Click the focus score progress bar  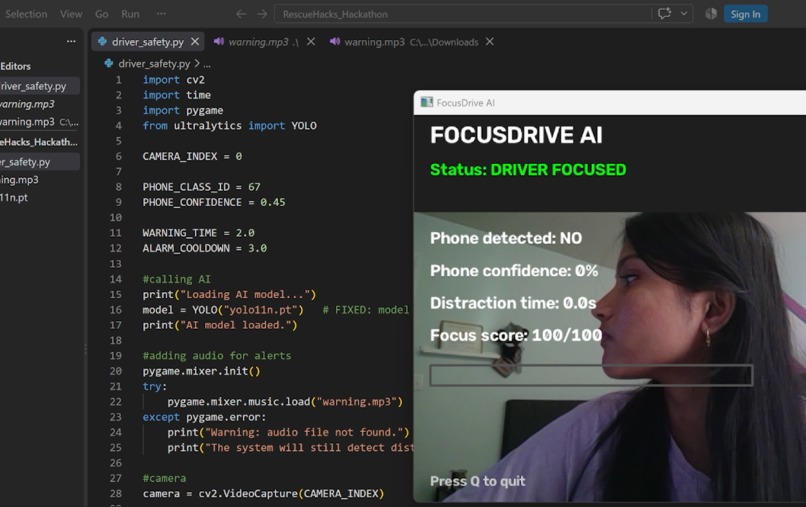(x=591, y=375)
